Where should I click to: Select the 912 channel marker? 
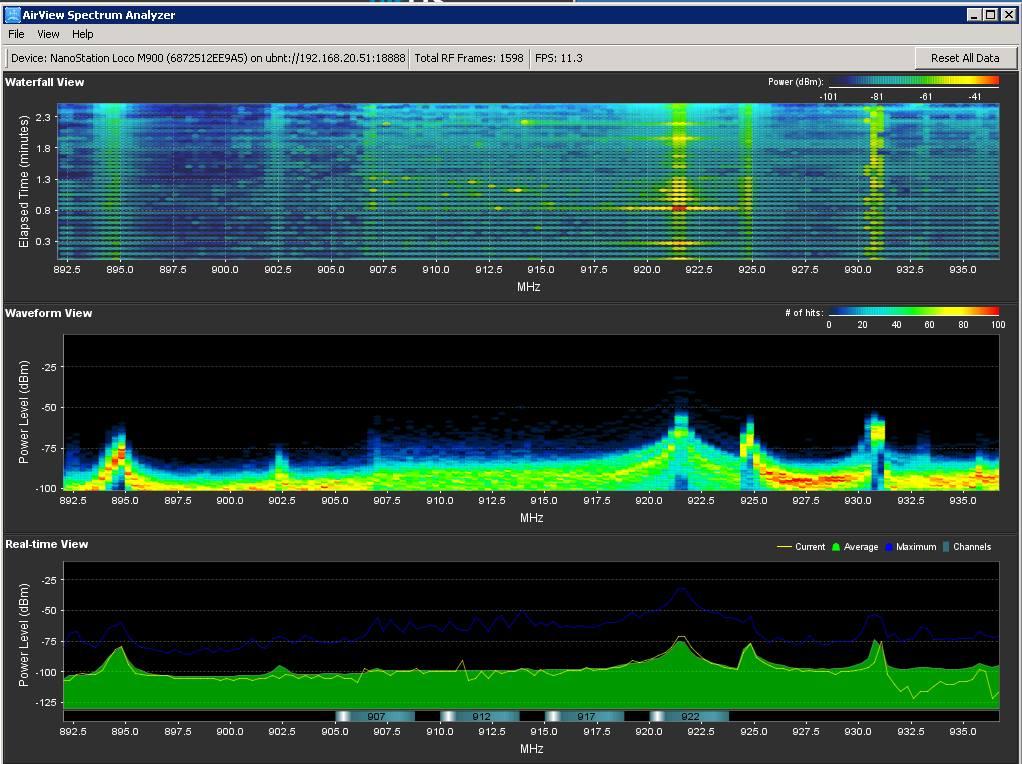click(x=480, y=716)
